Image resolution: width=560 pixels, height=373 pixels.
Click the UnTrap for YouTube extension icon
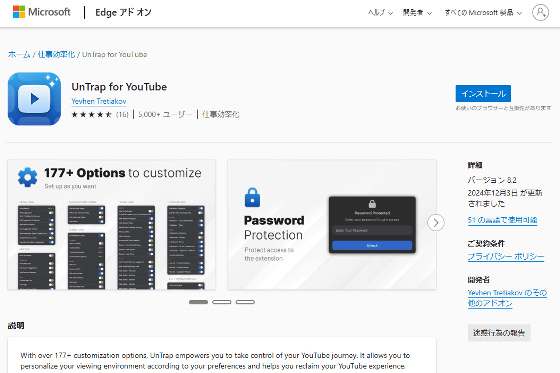(x=34, y=99)
